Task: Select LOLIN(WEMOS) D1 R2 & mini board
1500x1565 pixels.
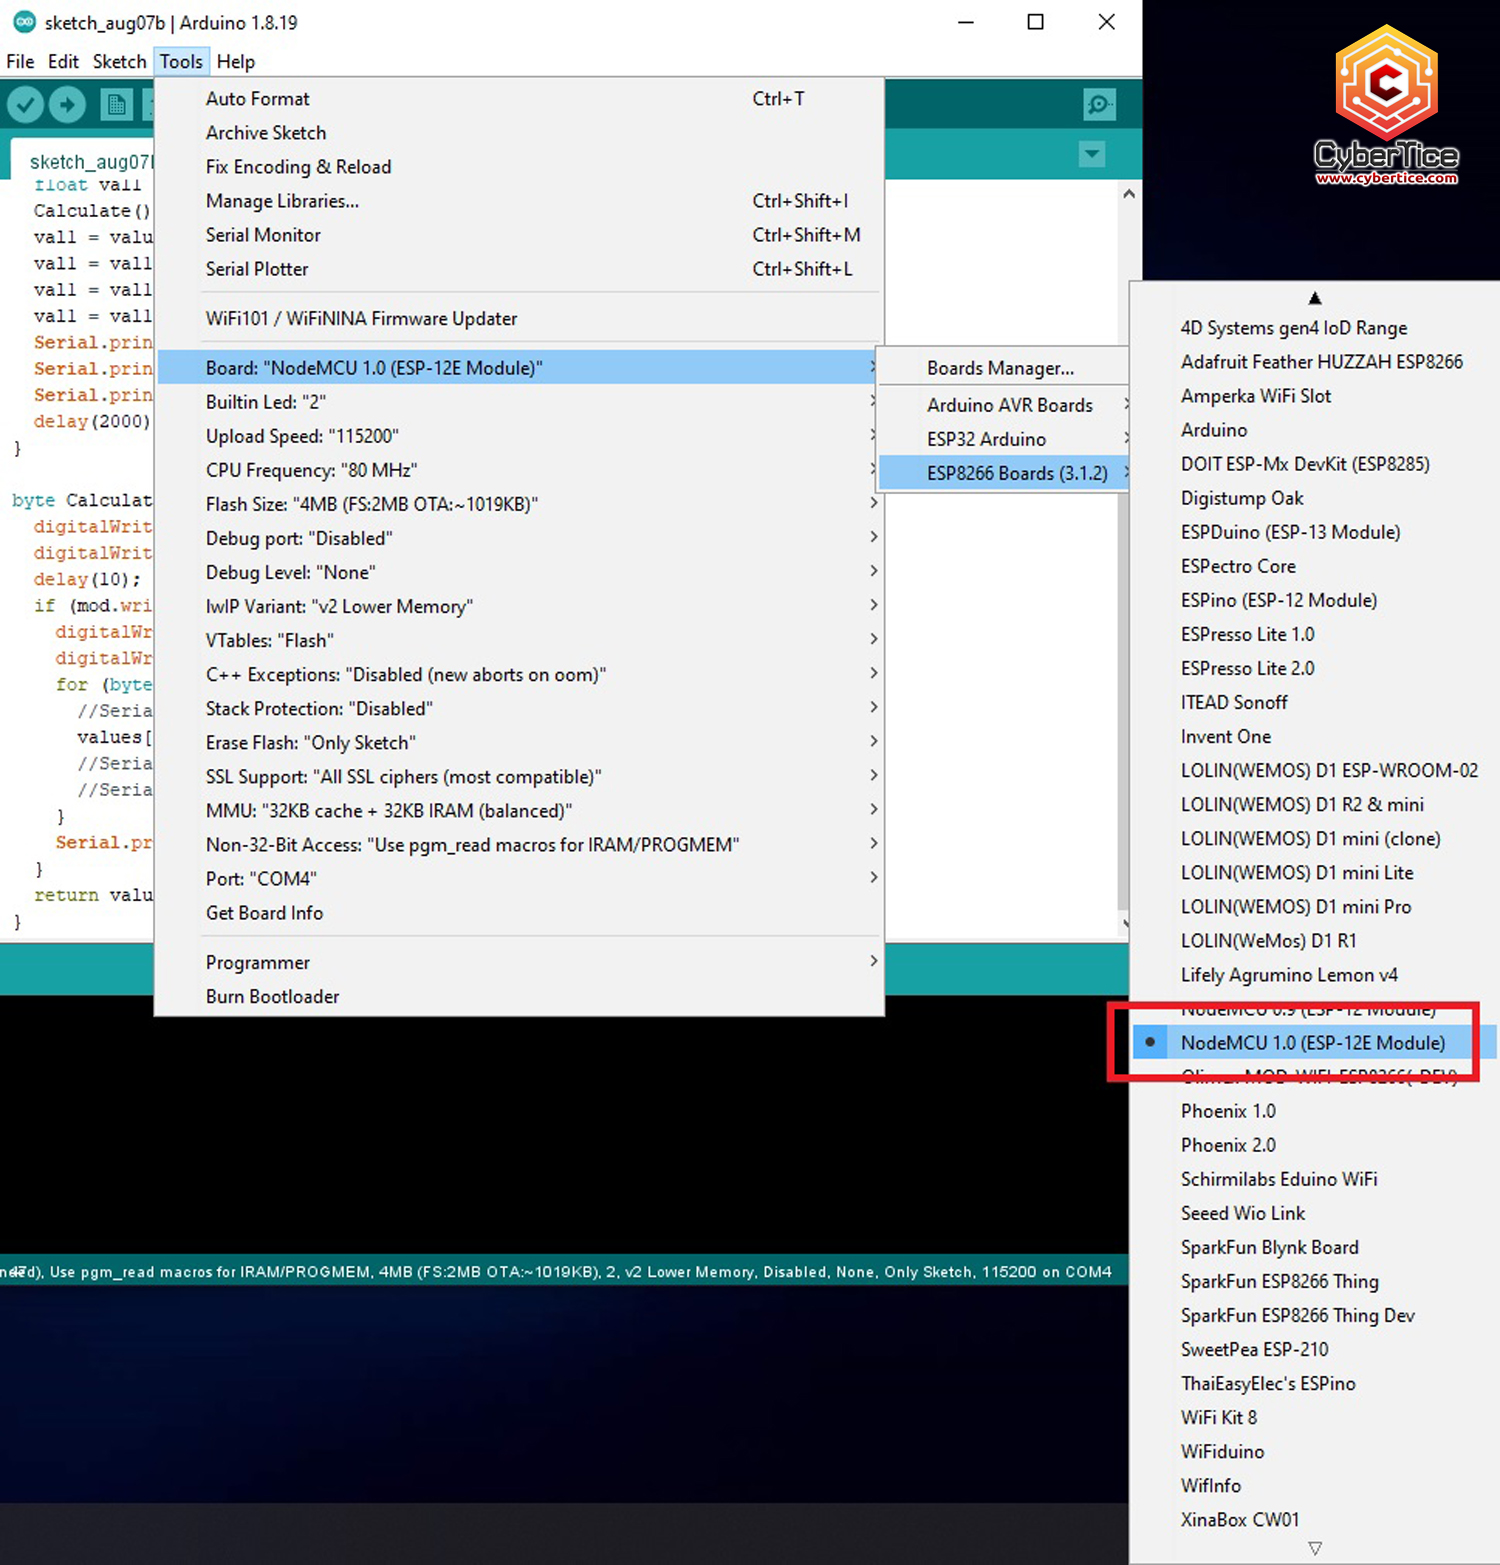Action: 1301,805
